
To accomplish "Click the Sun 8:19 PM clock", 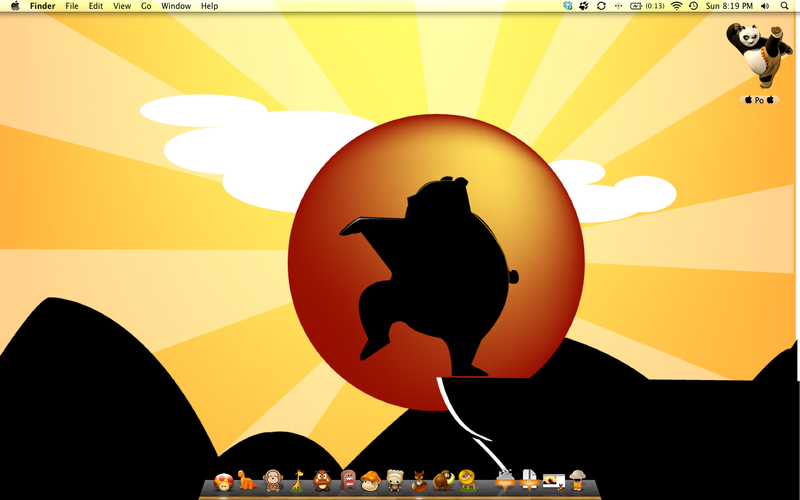I will [730, 6].
